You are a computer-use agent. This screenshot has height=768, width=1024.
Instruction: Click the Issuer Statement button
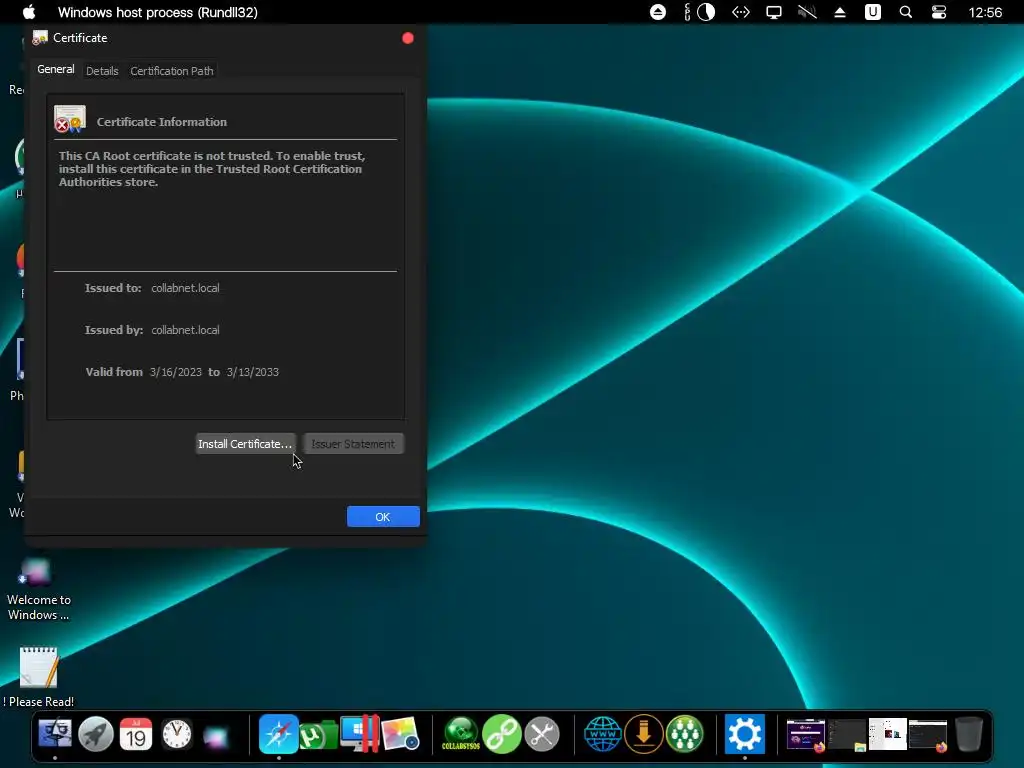tap(353, 444)
